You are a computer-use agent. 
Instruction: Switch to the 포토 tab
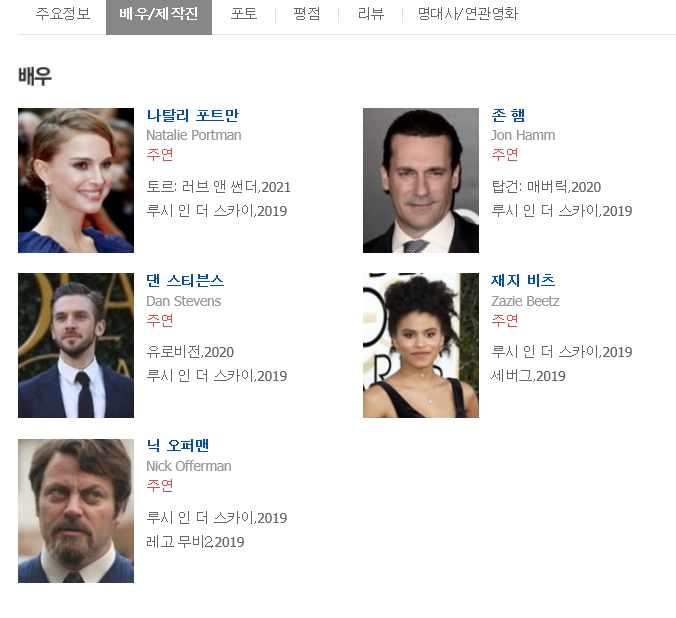(x=243, y=14)
